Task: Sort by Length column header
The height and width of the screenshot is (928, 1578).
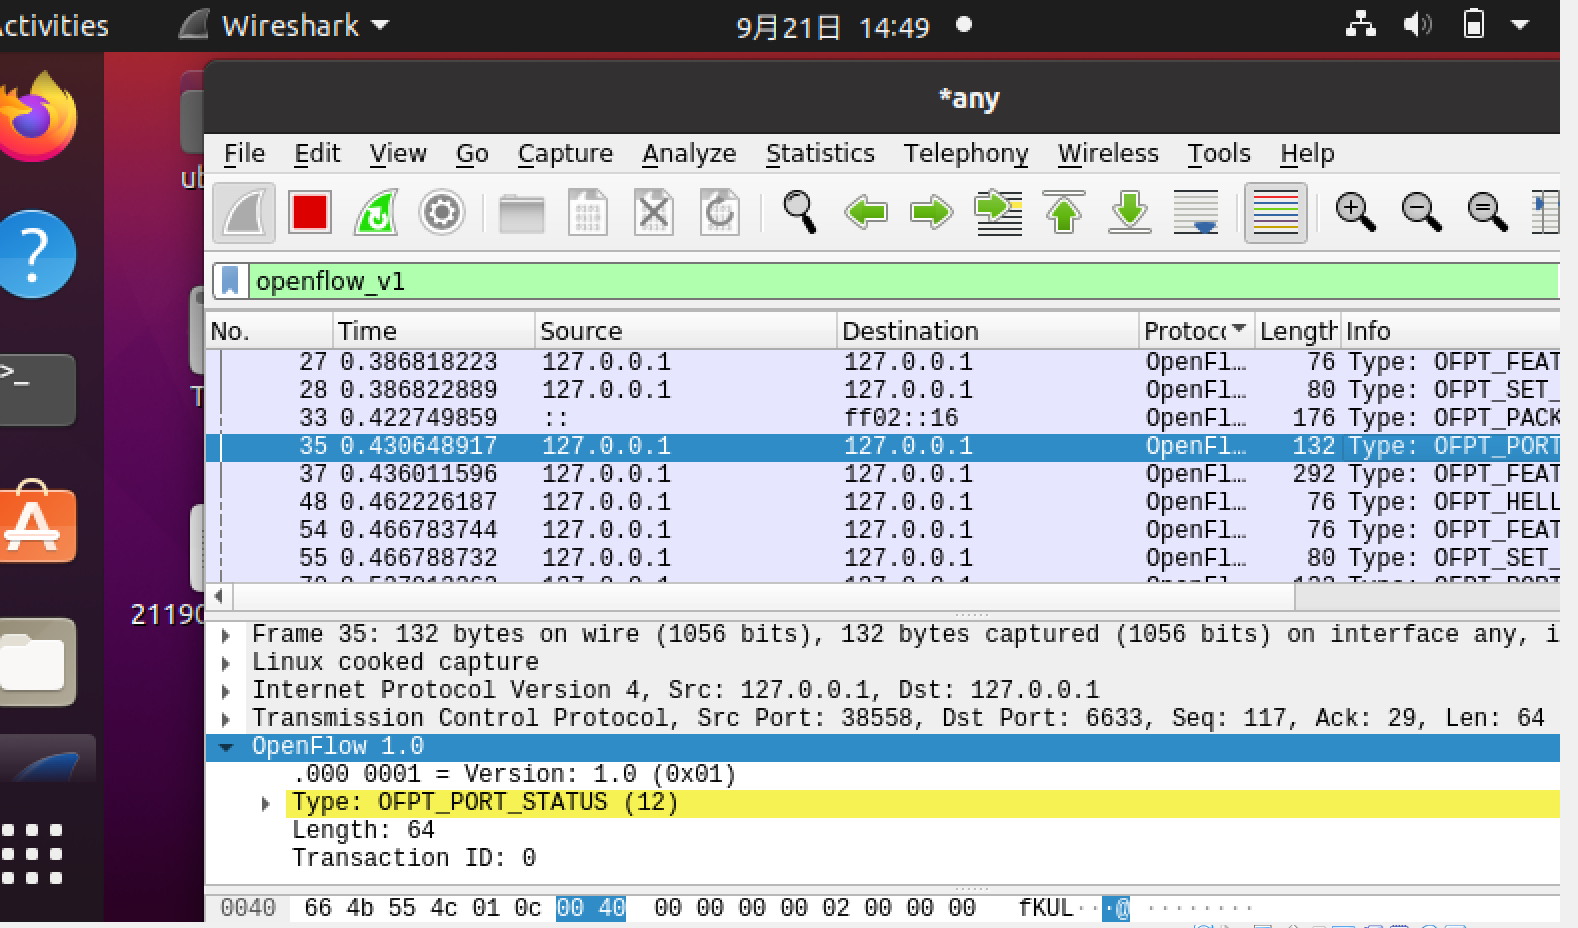Action: point(1298,331)
